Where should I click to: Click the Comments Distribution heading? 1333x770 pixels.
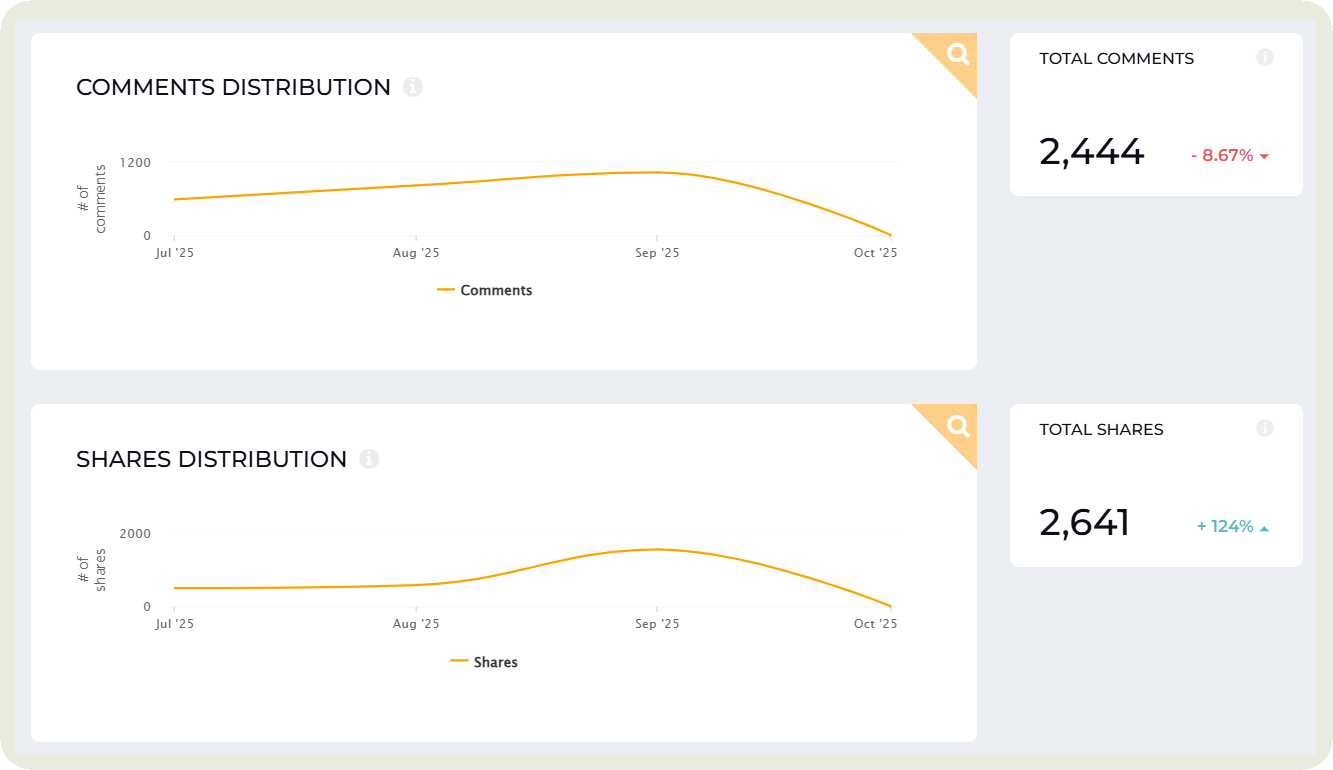(233, 87)
